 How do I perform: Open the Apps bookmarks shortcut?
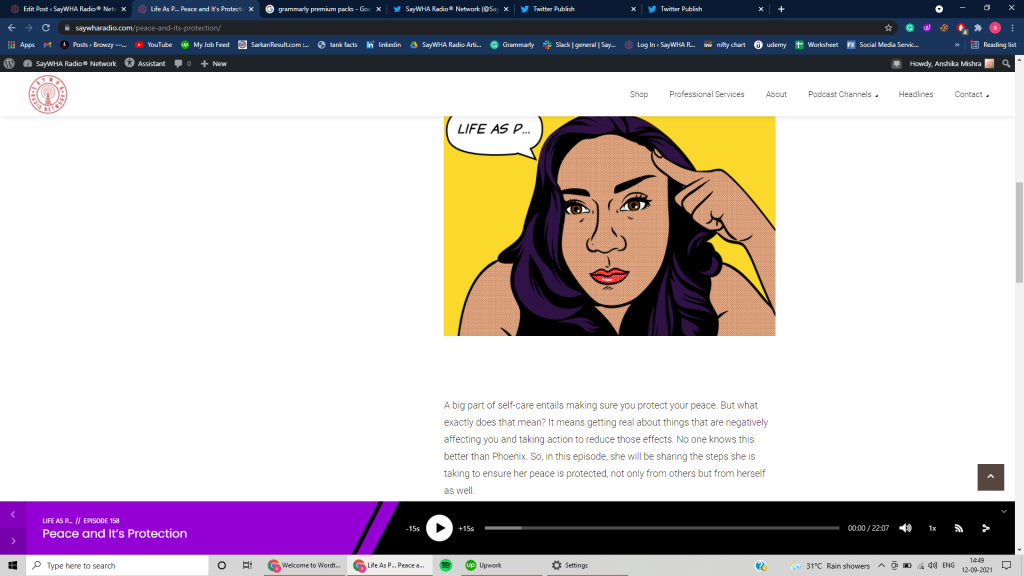21,44
